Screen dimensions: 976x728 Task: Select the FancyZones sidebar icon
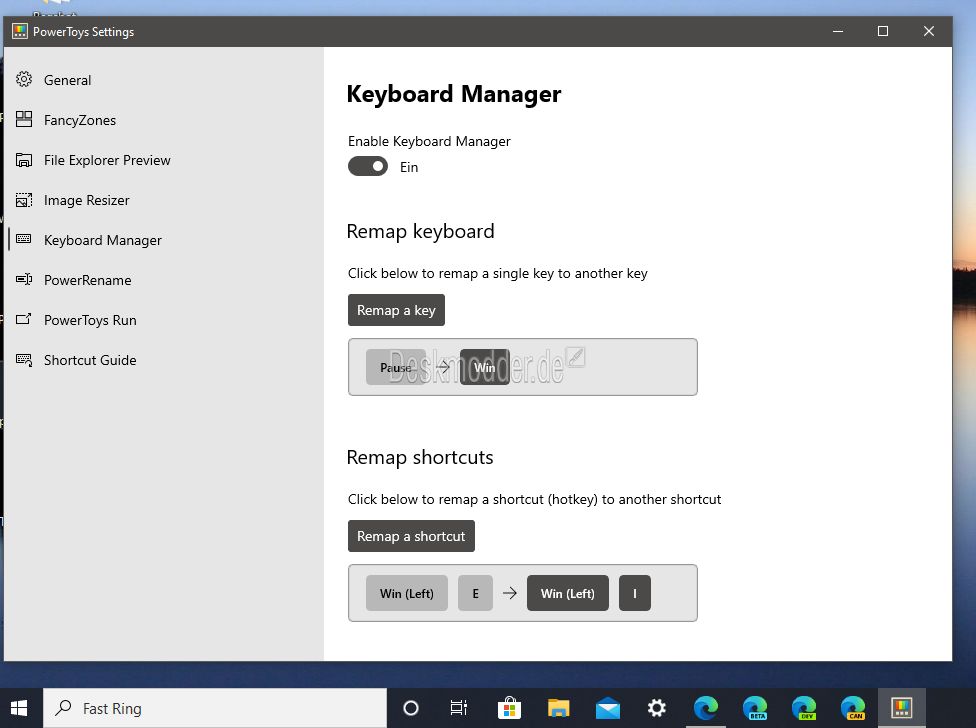pyautogui.click(x=24, y=119)
